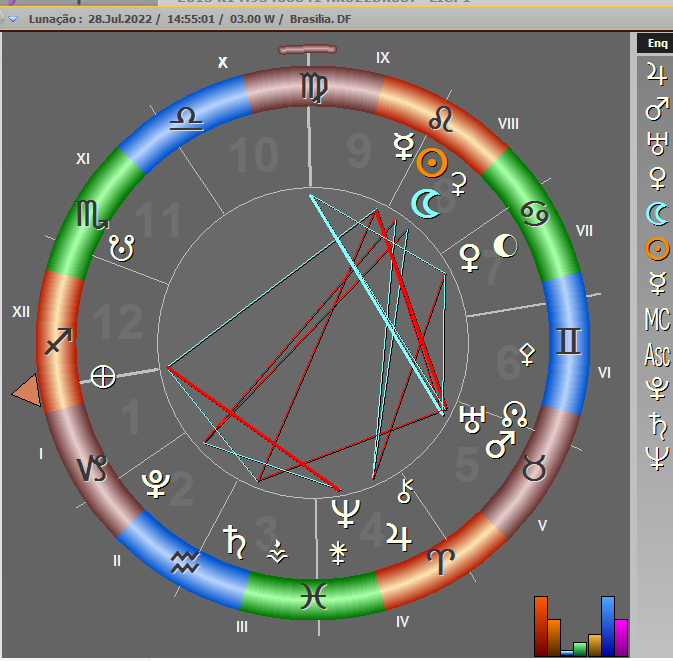Click the North Node glyph near Uranus

514,415
